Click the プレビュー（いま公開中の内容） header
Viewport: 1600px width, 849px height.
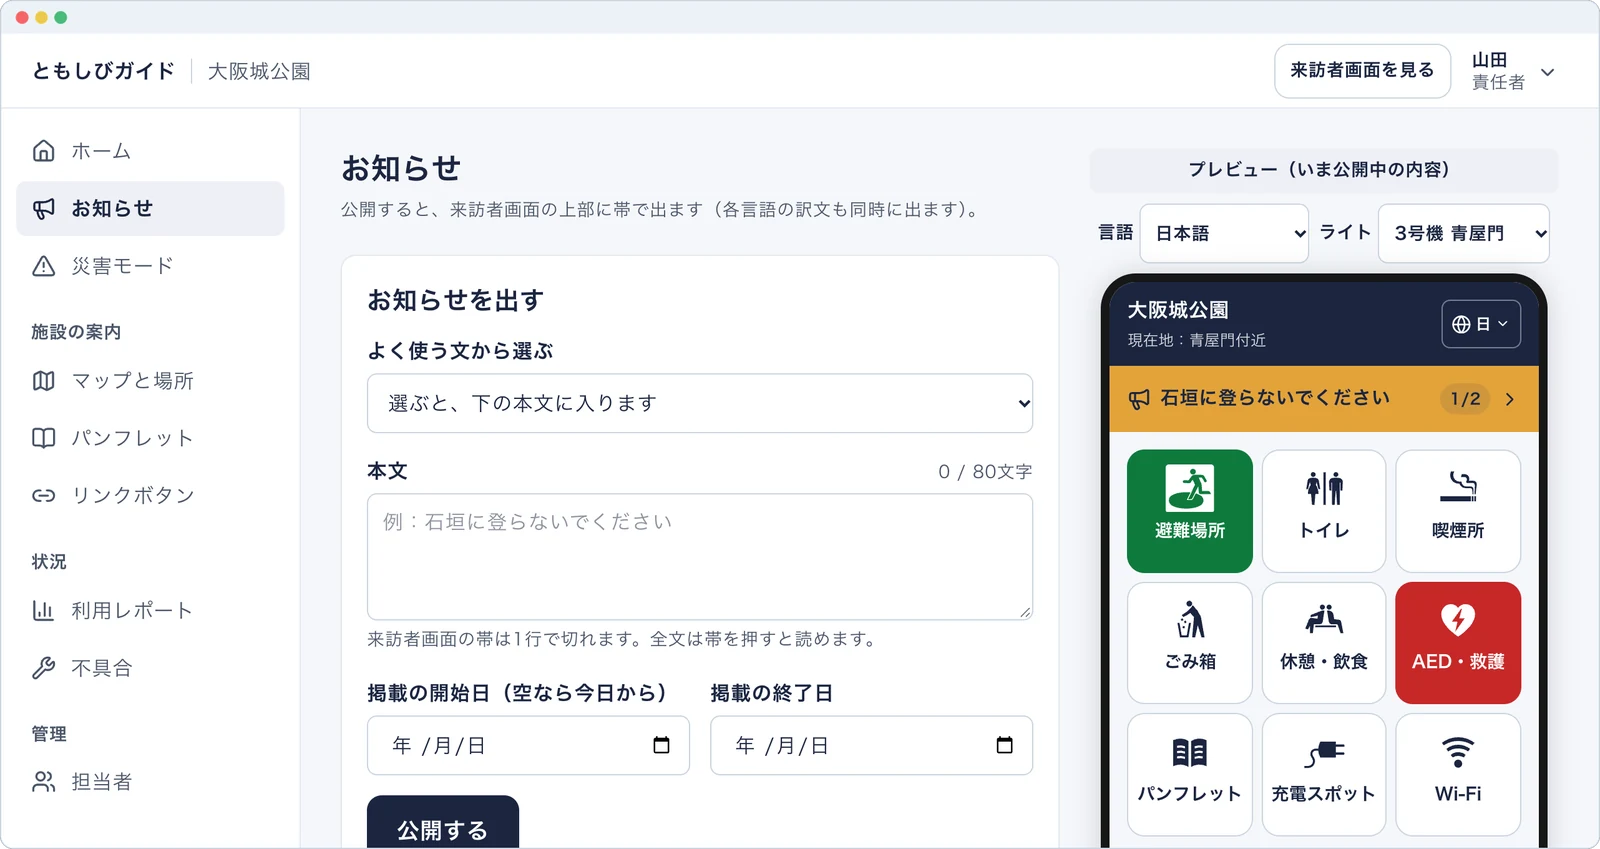pyautogui.click(x=1324, y=170)
